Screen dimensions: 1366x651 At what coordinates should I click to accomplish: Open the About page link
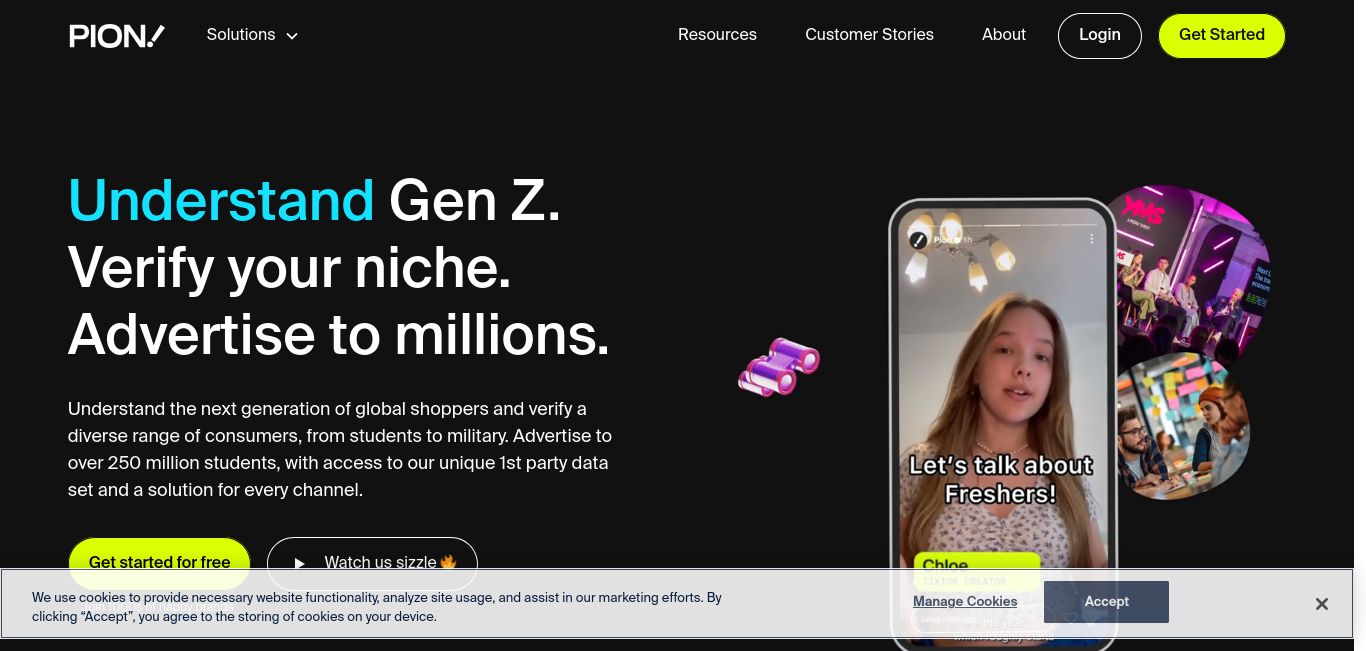[x=1004, y=35]
